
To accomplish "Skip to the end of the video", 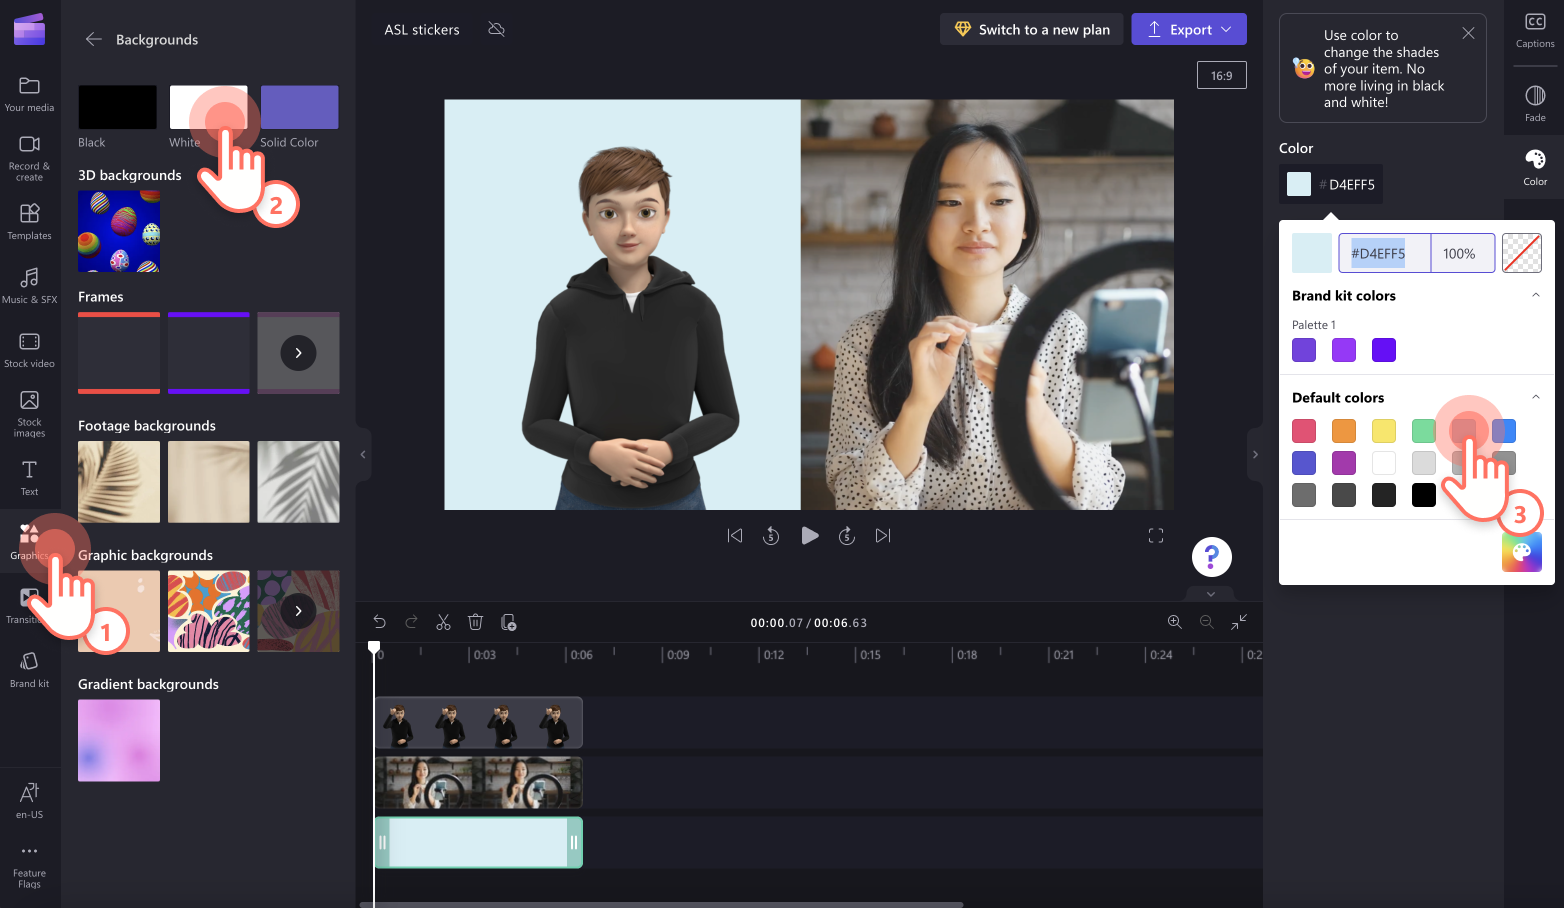I will [883, 536].
